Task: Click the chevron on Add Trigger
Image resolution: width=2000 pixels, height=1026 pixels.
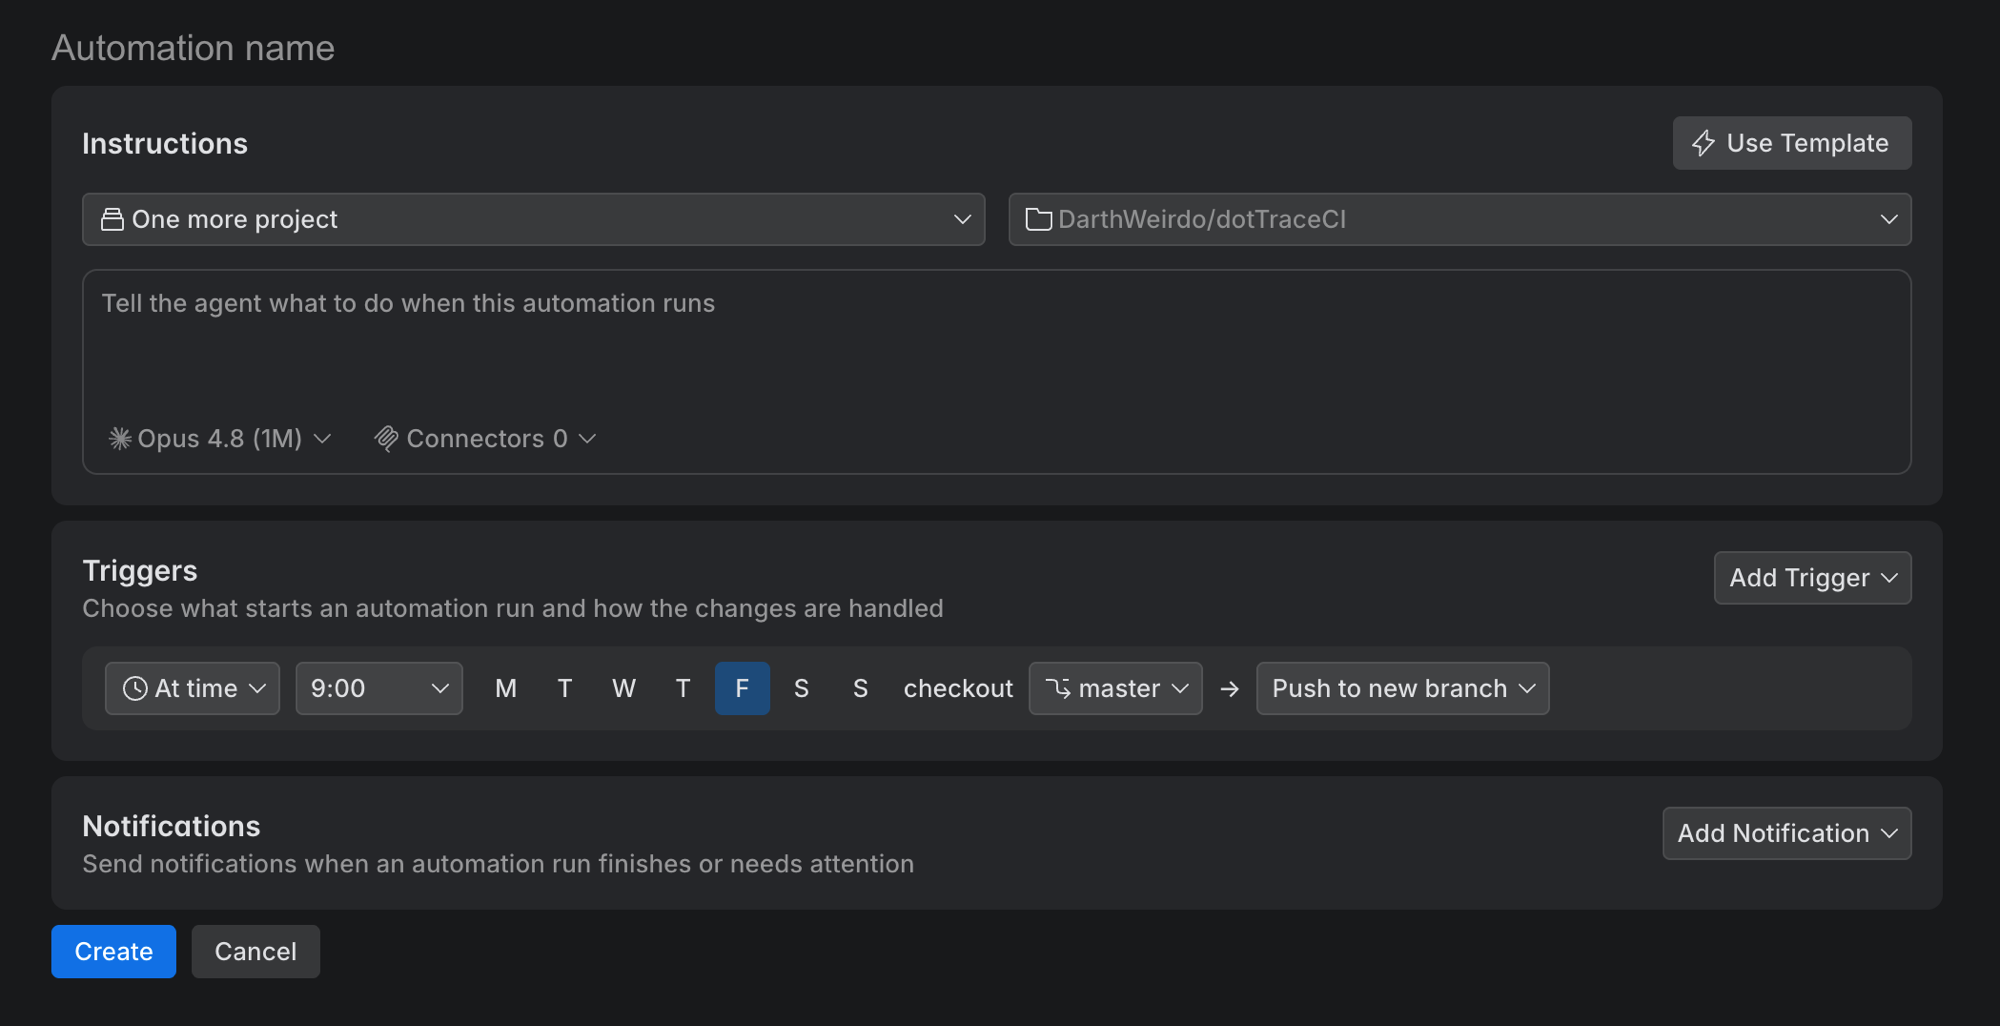Action: 1889,578
